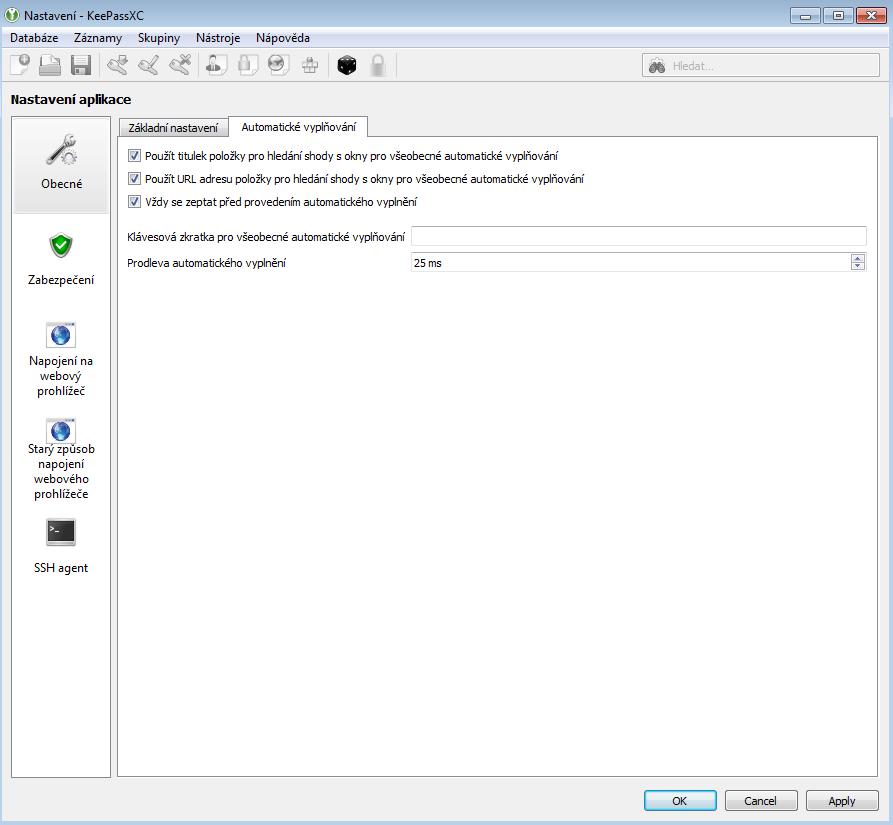Toggle 'Použít titulek položky' checkbox
This screenshot has height=825, width=893.
(134, 155)
